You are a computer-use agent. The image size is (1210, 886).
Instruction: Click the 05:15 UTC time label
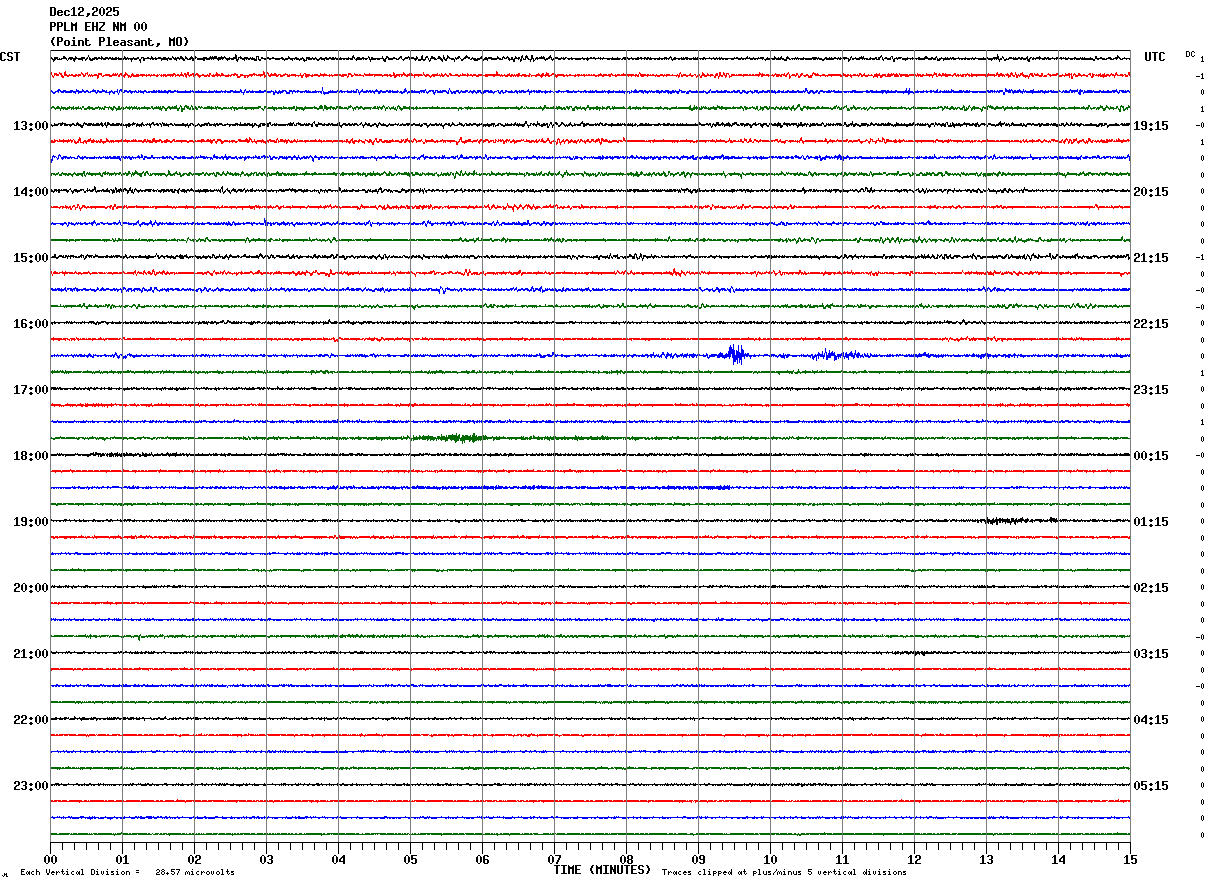click(1151, 786)
